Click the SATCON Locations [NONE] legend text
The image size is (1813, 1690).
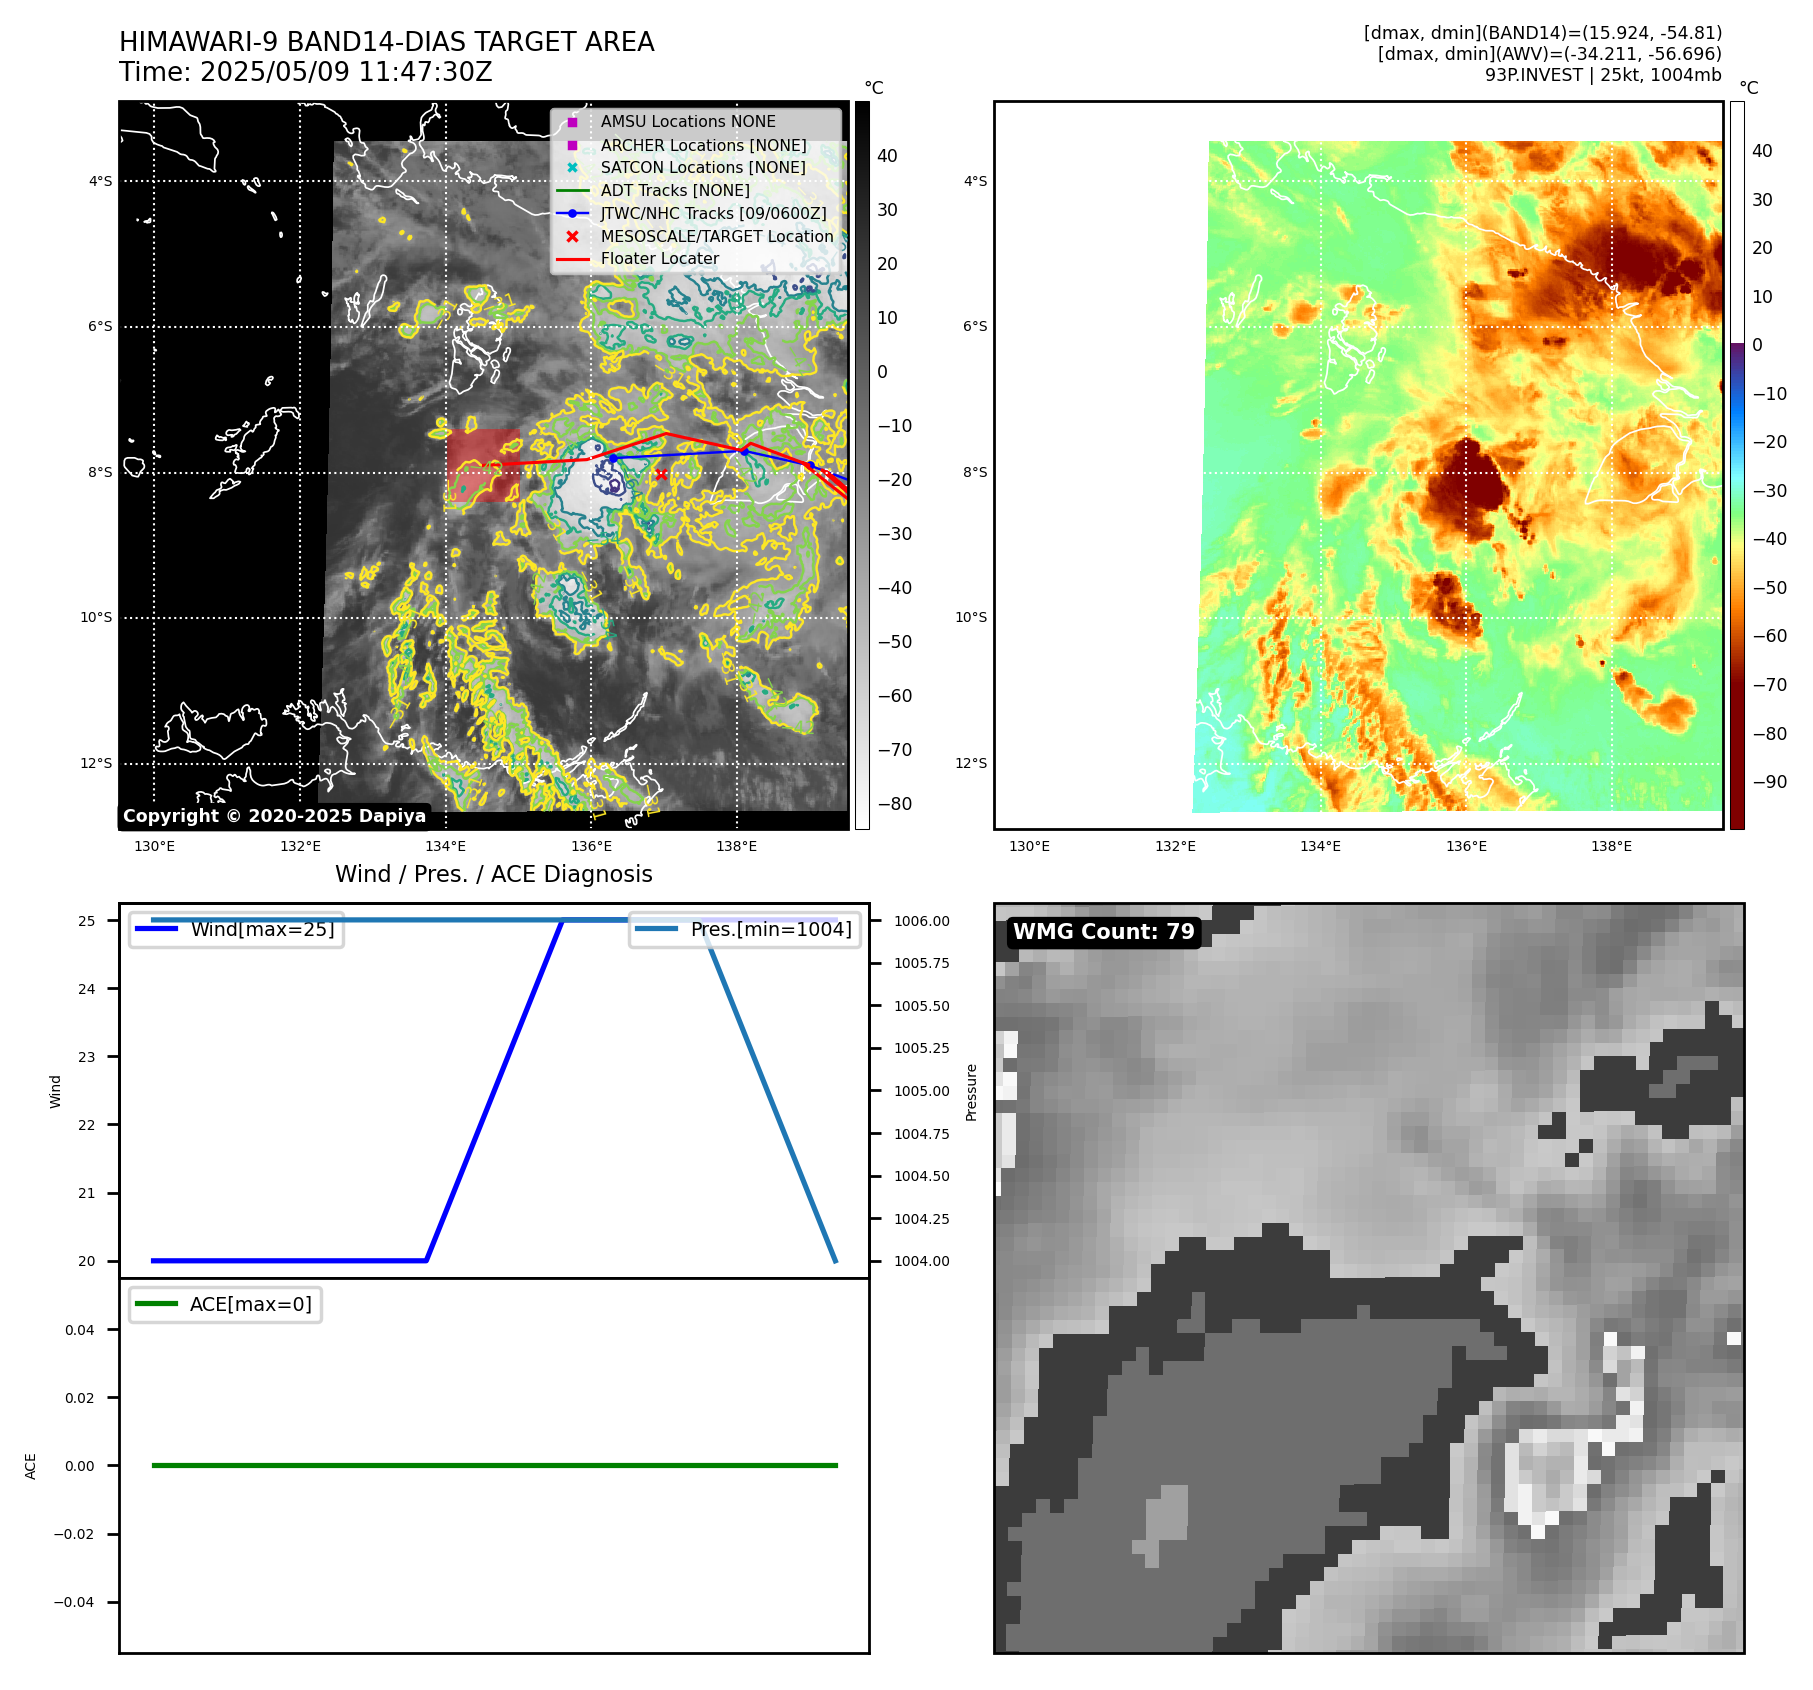pyautogui.click(x=703, y=168)
